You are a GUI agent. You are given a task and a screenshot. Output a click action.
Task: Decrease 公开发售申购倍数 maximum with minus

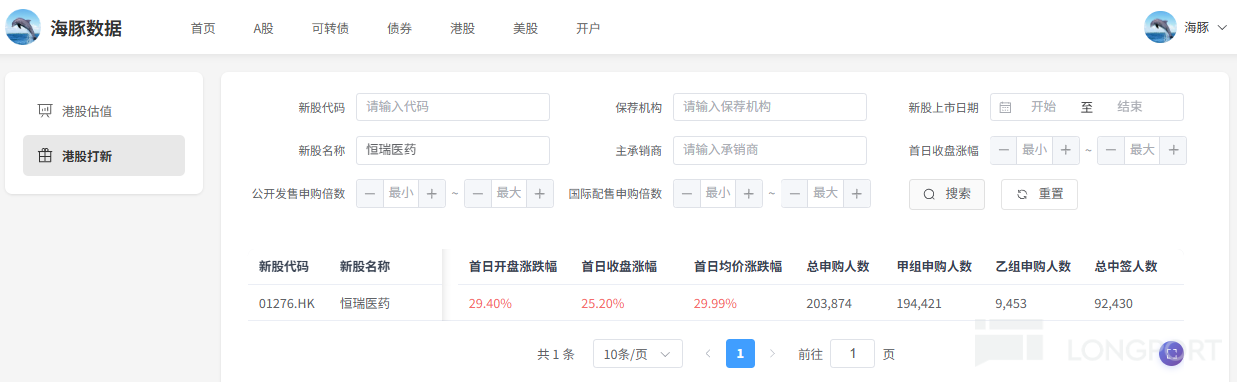[478, 193]
